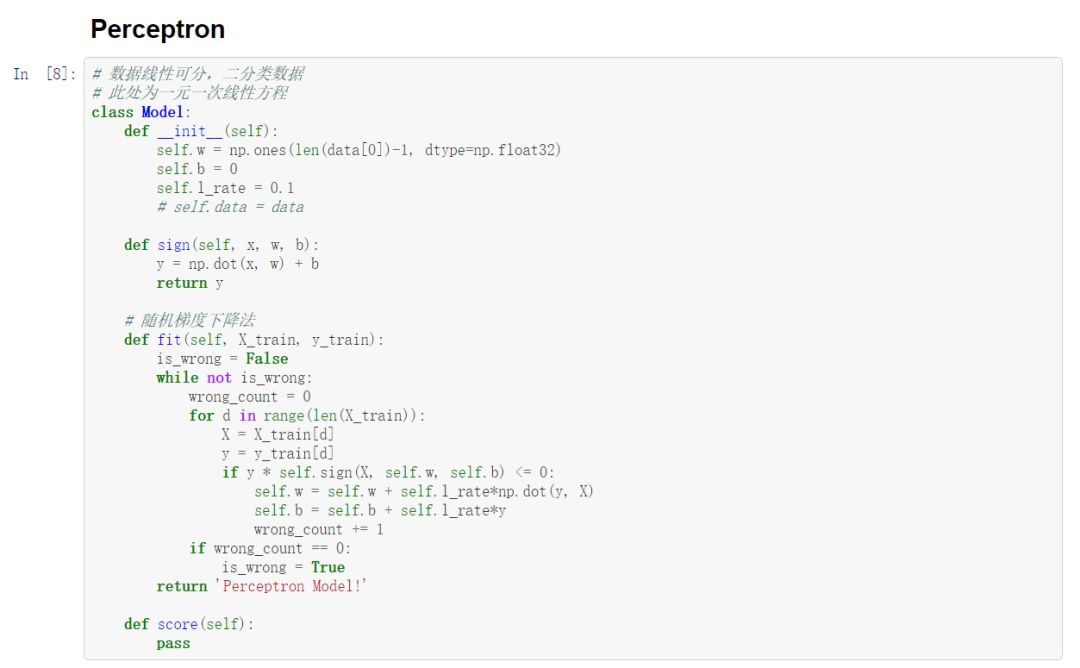This screenshot has height=668, width=1080.
Task: Click the commented '# self.data = data' line
Action: tap(230, 207)
